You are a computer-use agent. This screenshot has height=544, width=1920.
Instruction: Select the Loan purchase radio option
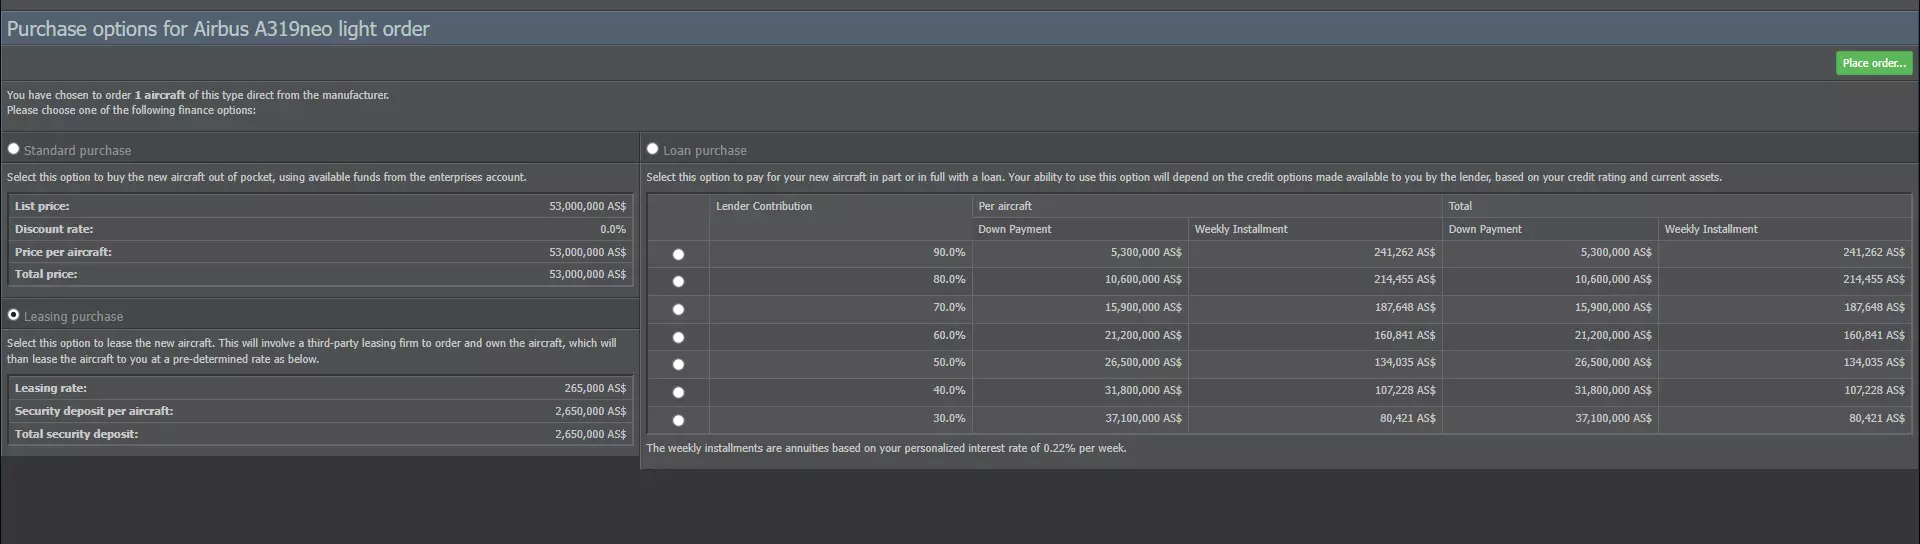pos(653,149)
